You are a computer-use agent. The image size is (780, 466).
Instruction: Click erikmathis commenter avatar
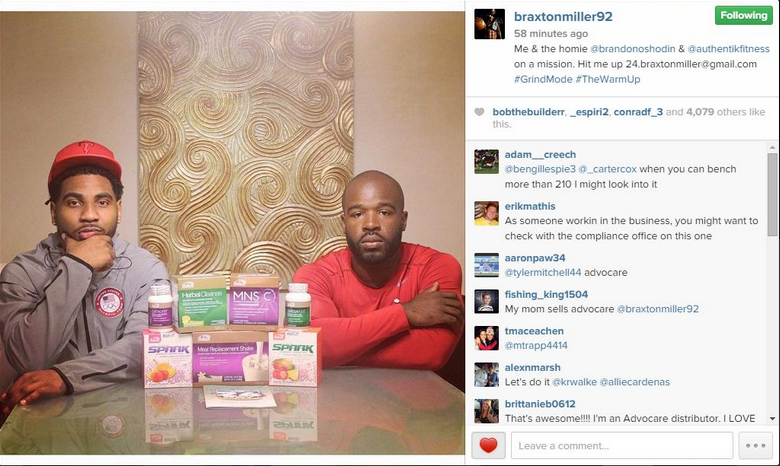[x=487, y=213]
